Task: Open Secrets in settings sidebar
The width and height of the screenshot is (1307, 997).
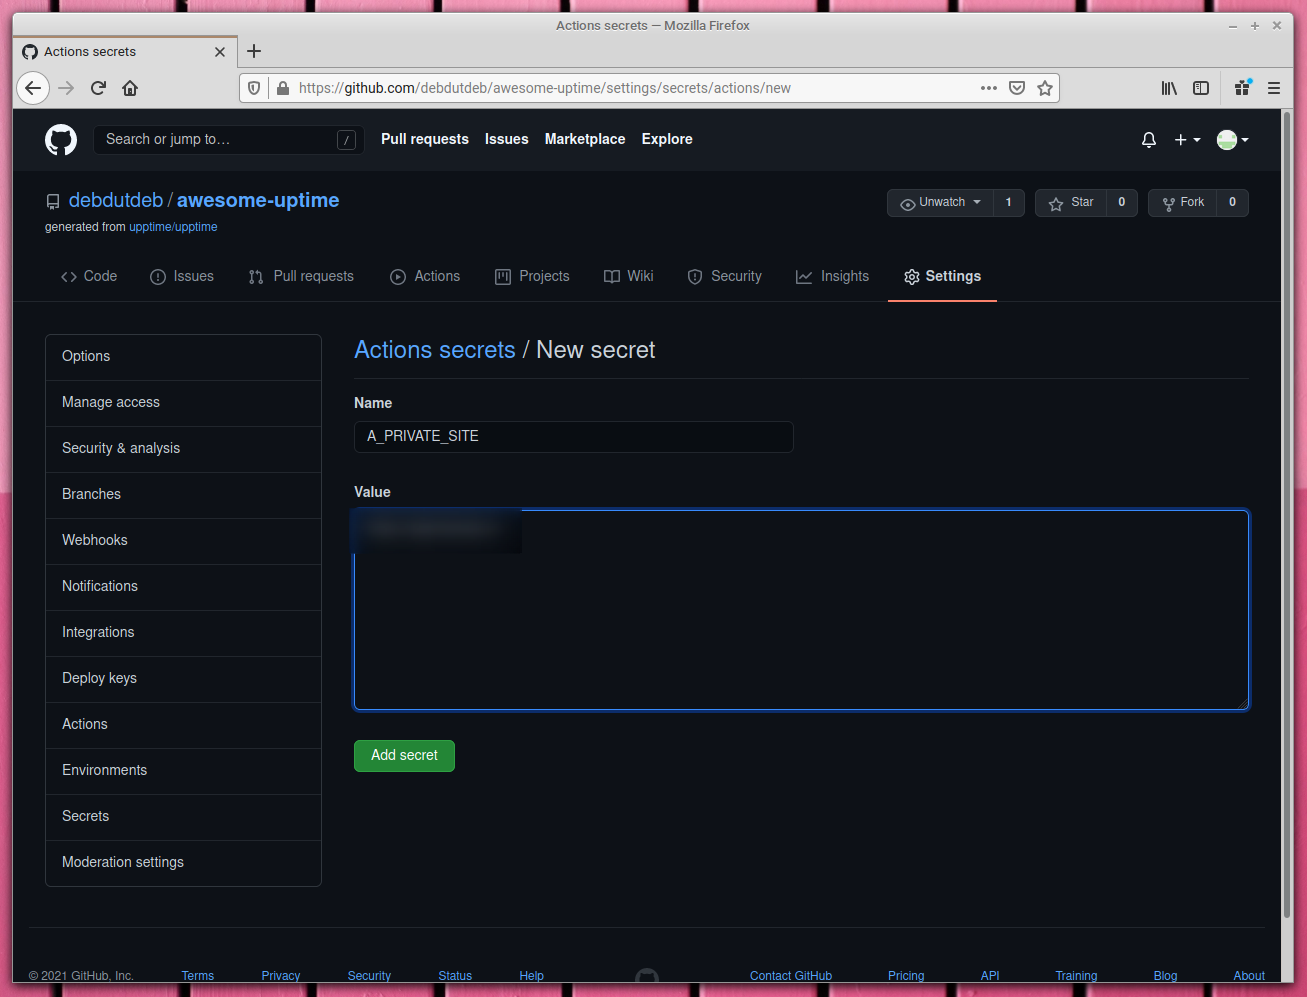Action: click(183, 817)
